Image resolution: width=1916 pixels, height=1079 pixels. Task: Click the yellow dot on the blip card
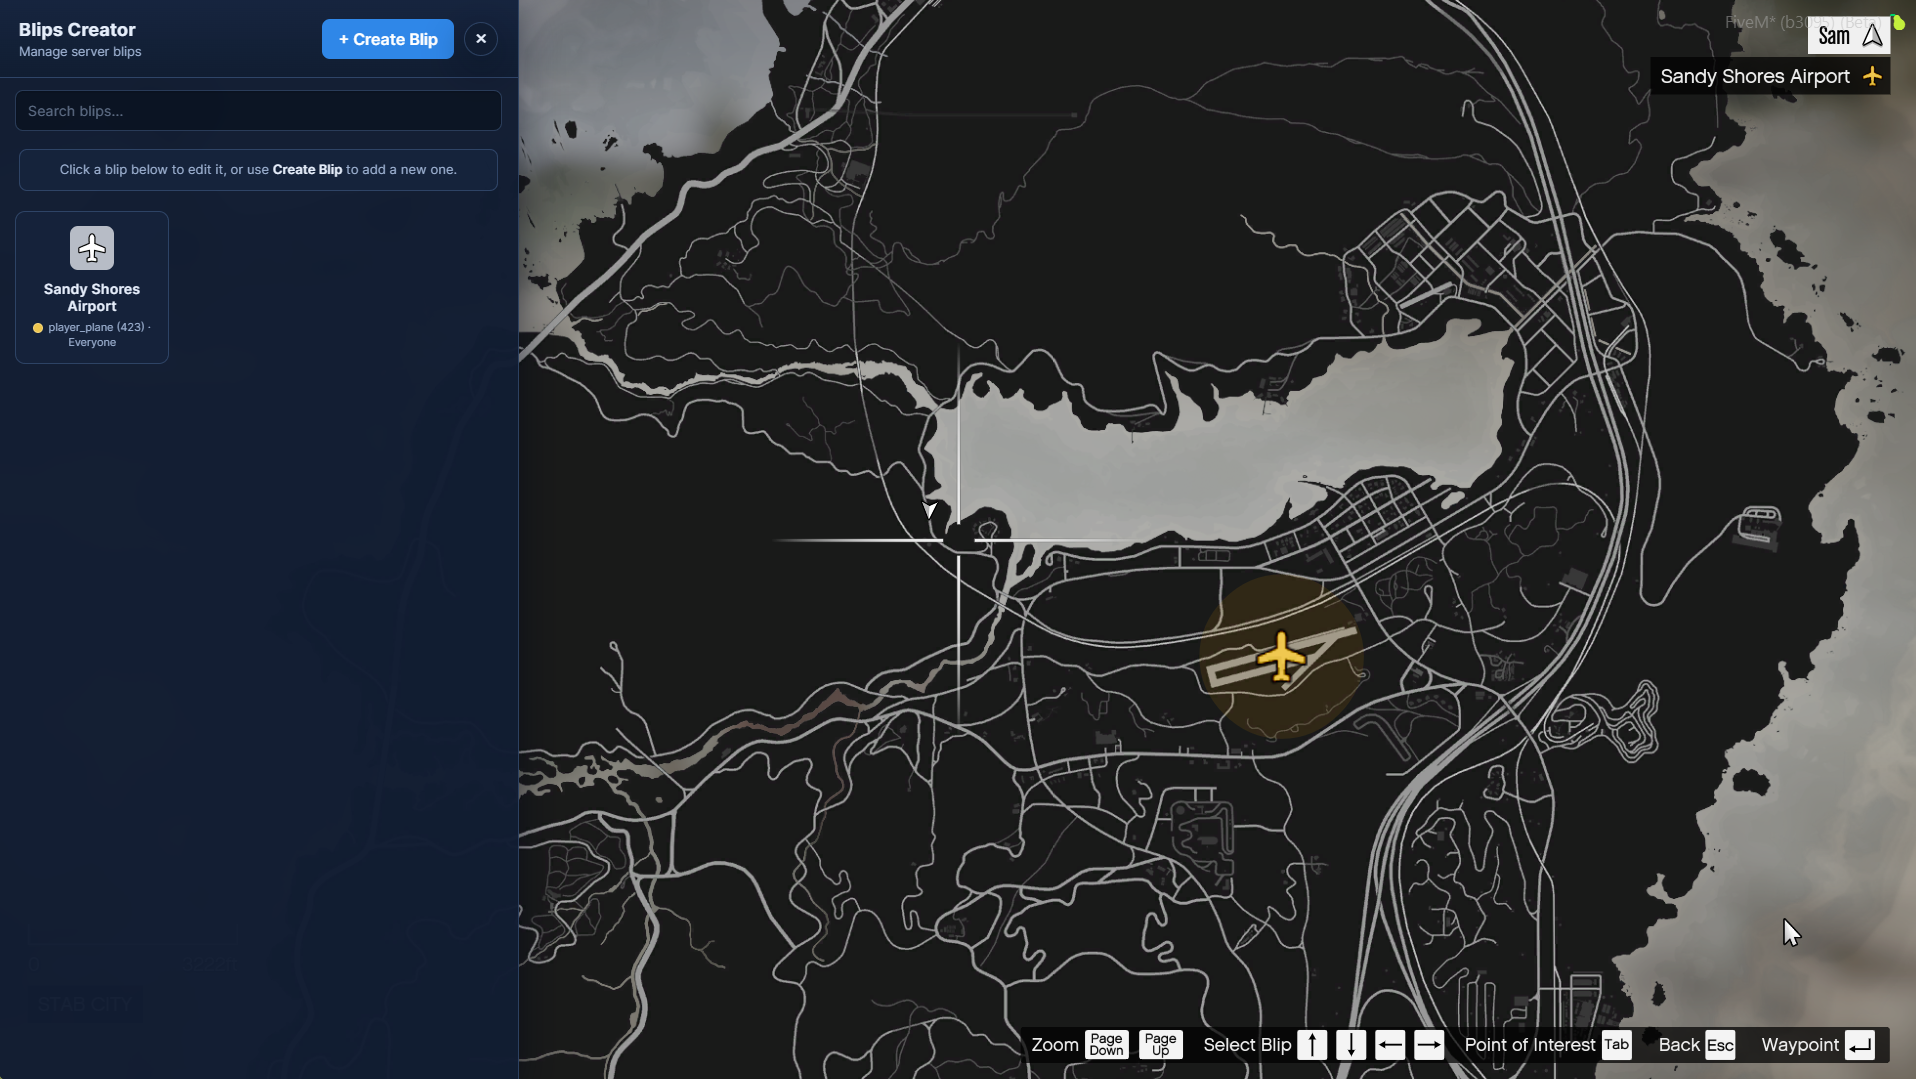(x=38, y=328)
